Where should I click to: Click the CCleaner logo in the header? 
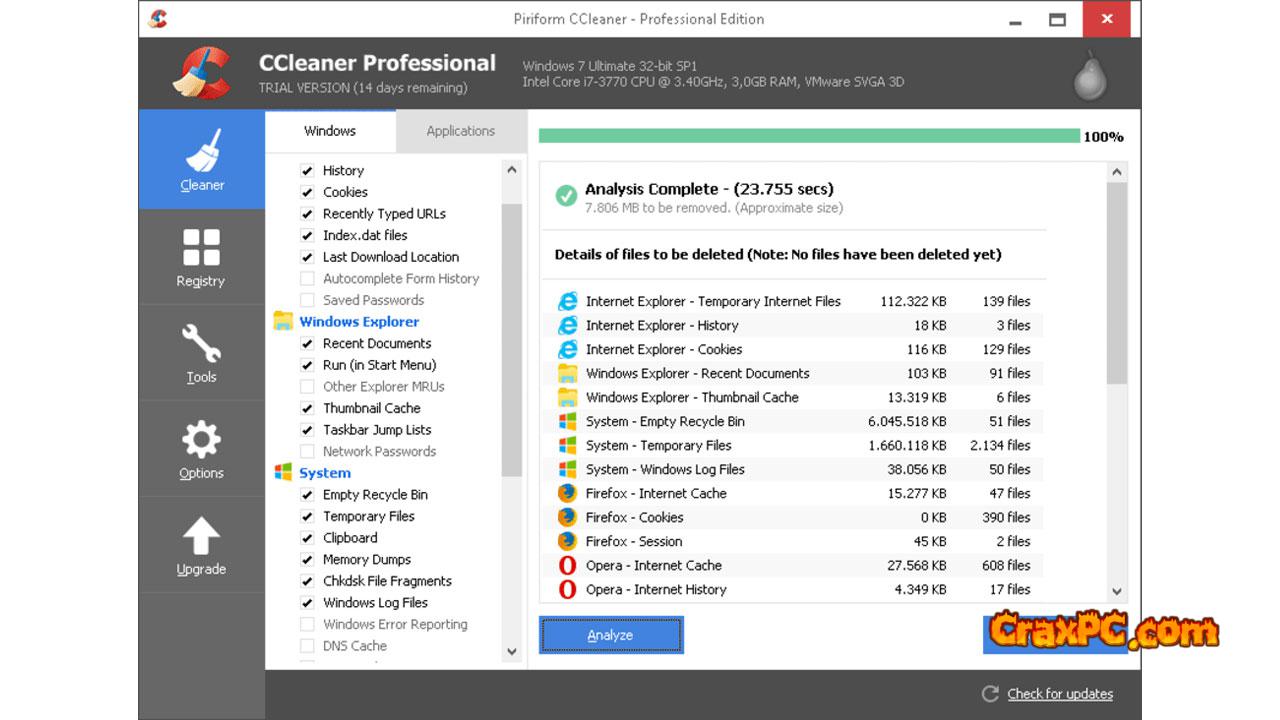coord(202,74)
